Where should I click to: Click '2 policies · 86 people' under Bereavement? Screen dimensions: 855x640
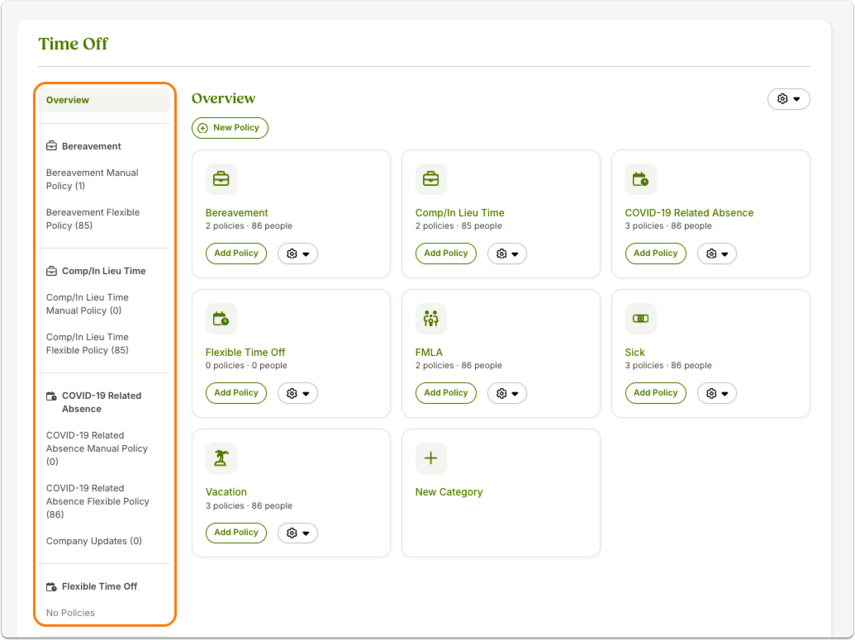click(x=249, y=226)
